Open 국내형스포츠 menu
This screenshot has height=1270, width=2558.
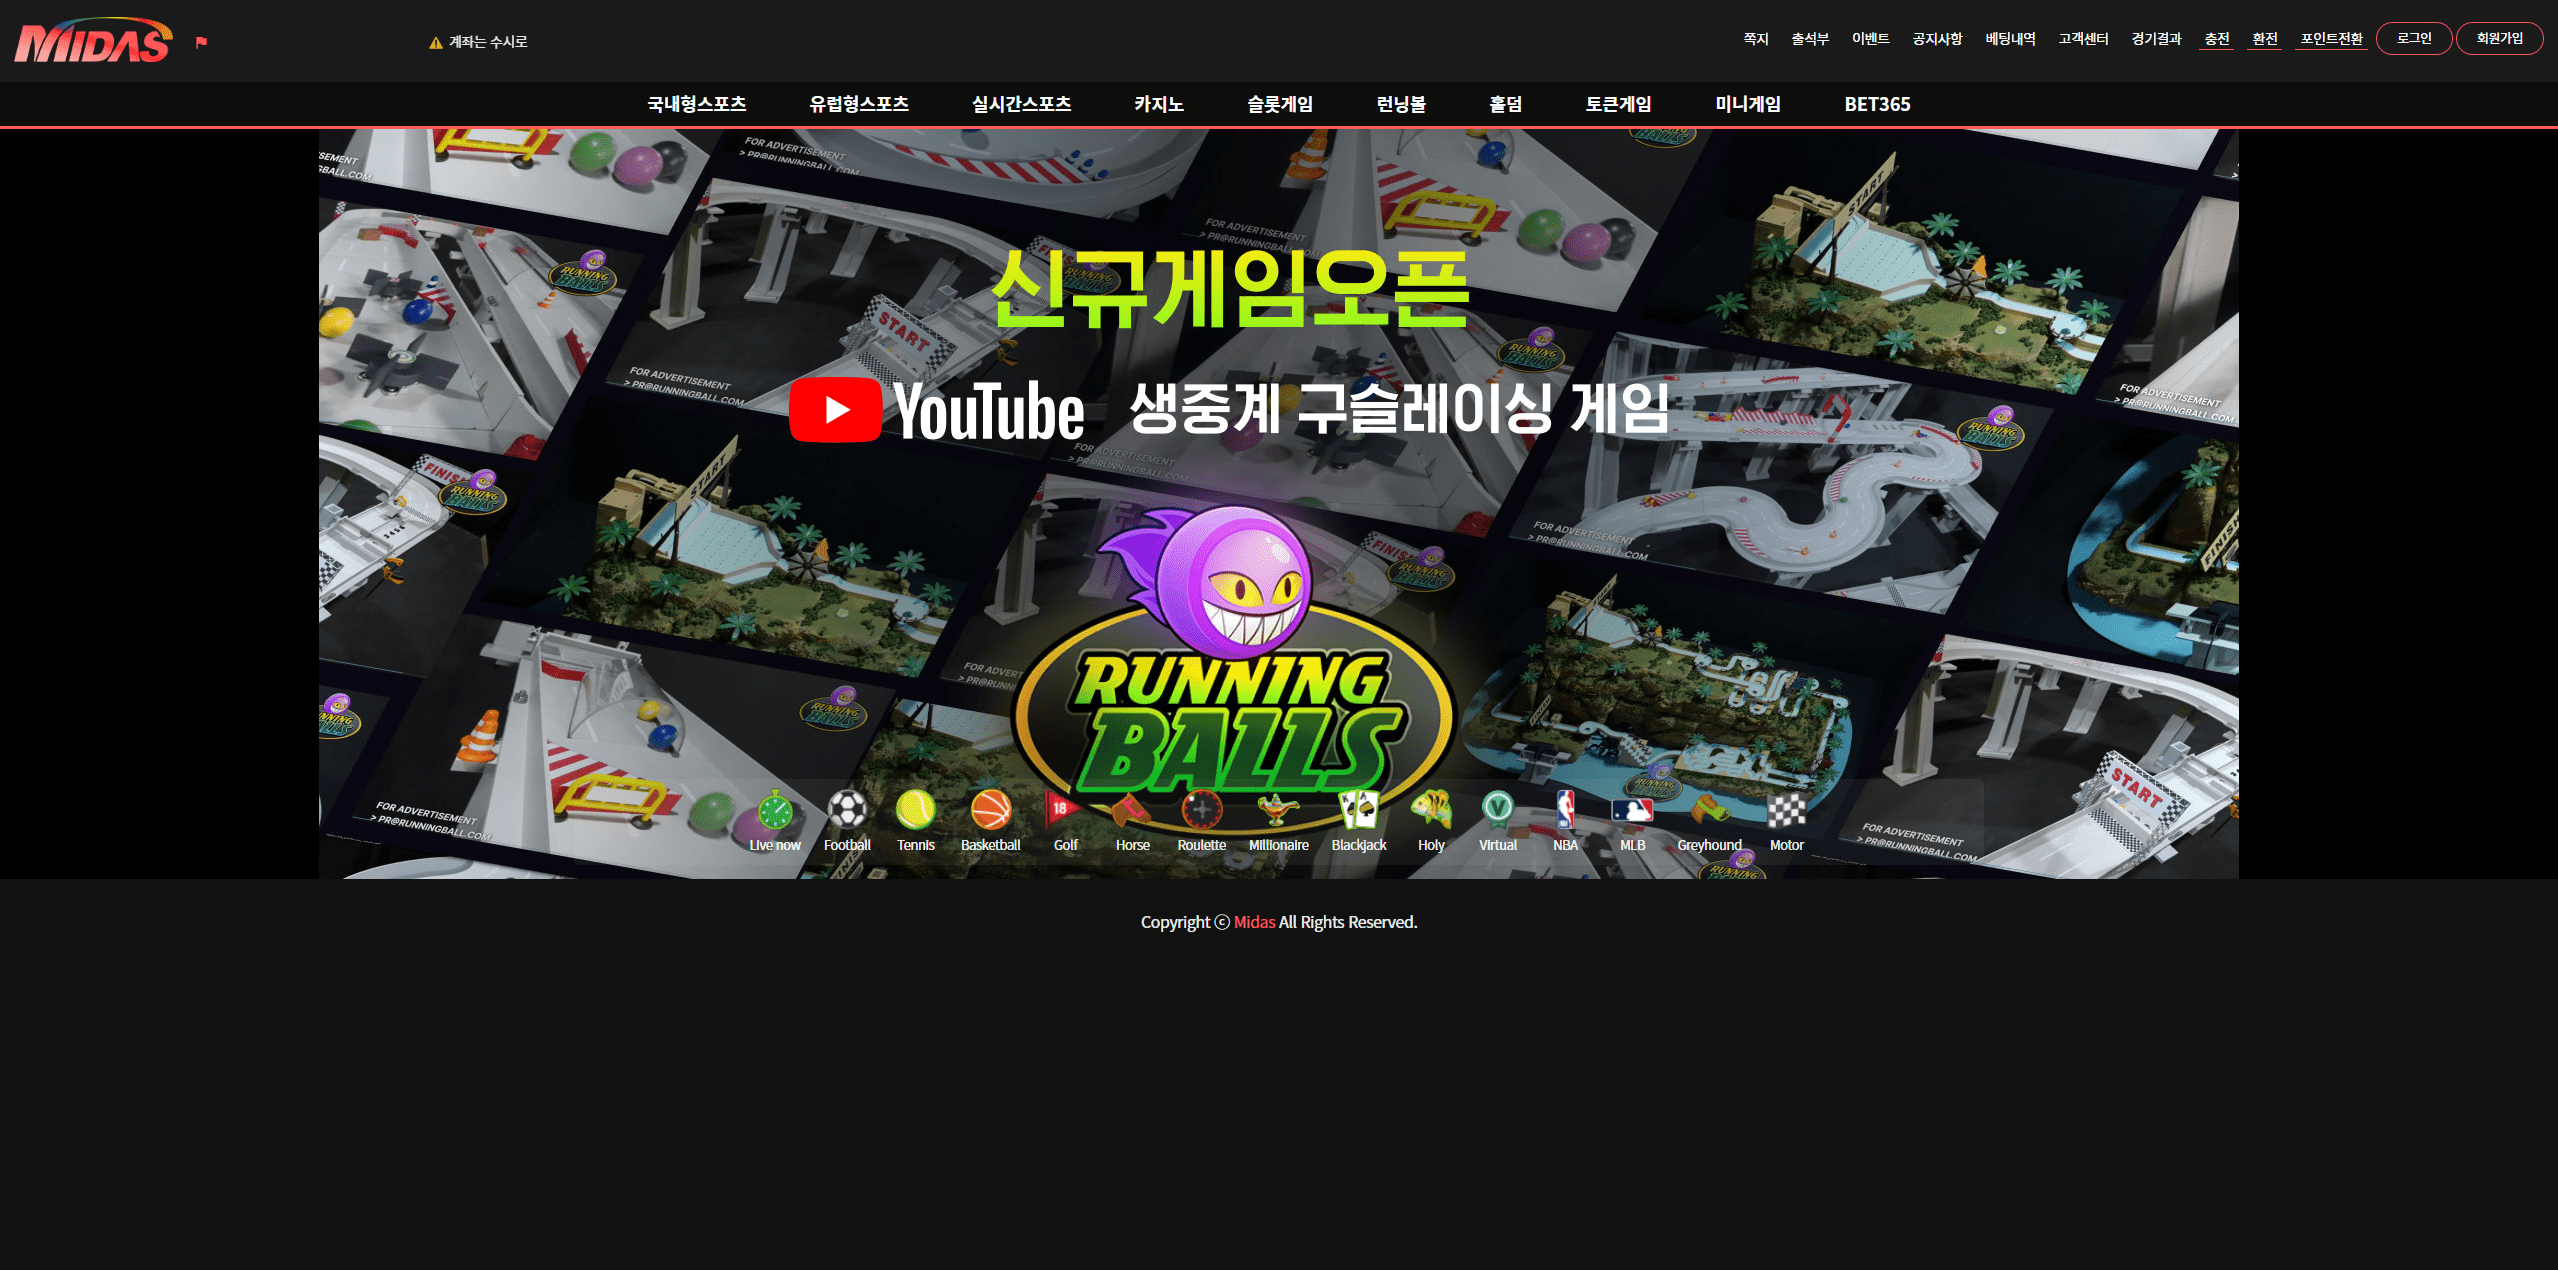point(696,104)
